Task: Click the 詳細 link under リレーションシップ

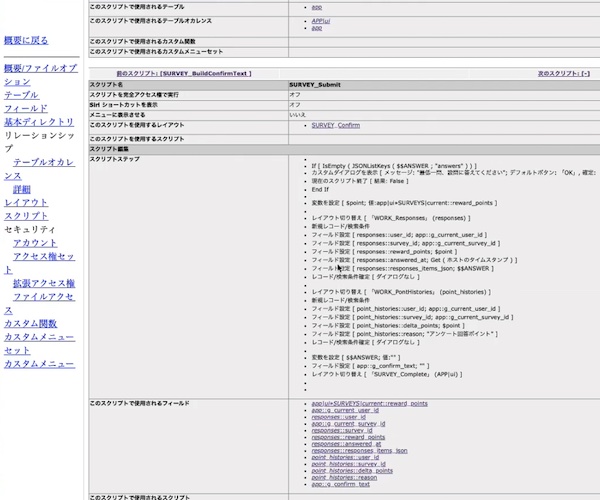Action: [21, 189]
